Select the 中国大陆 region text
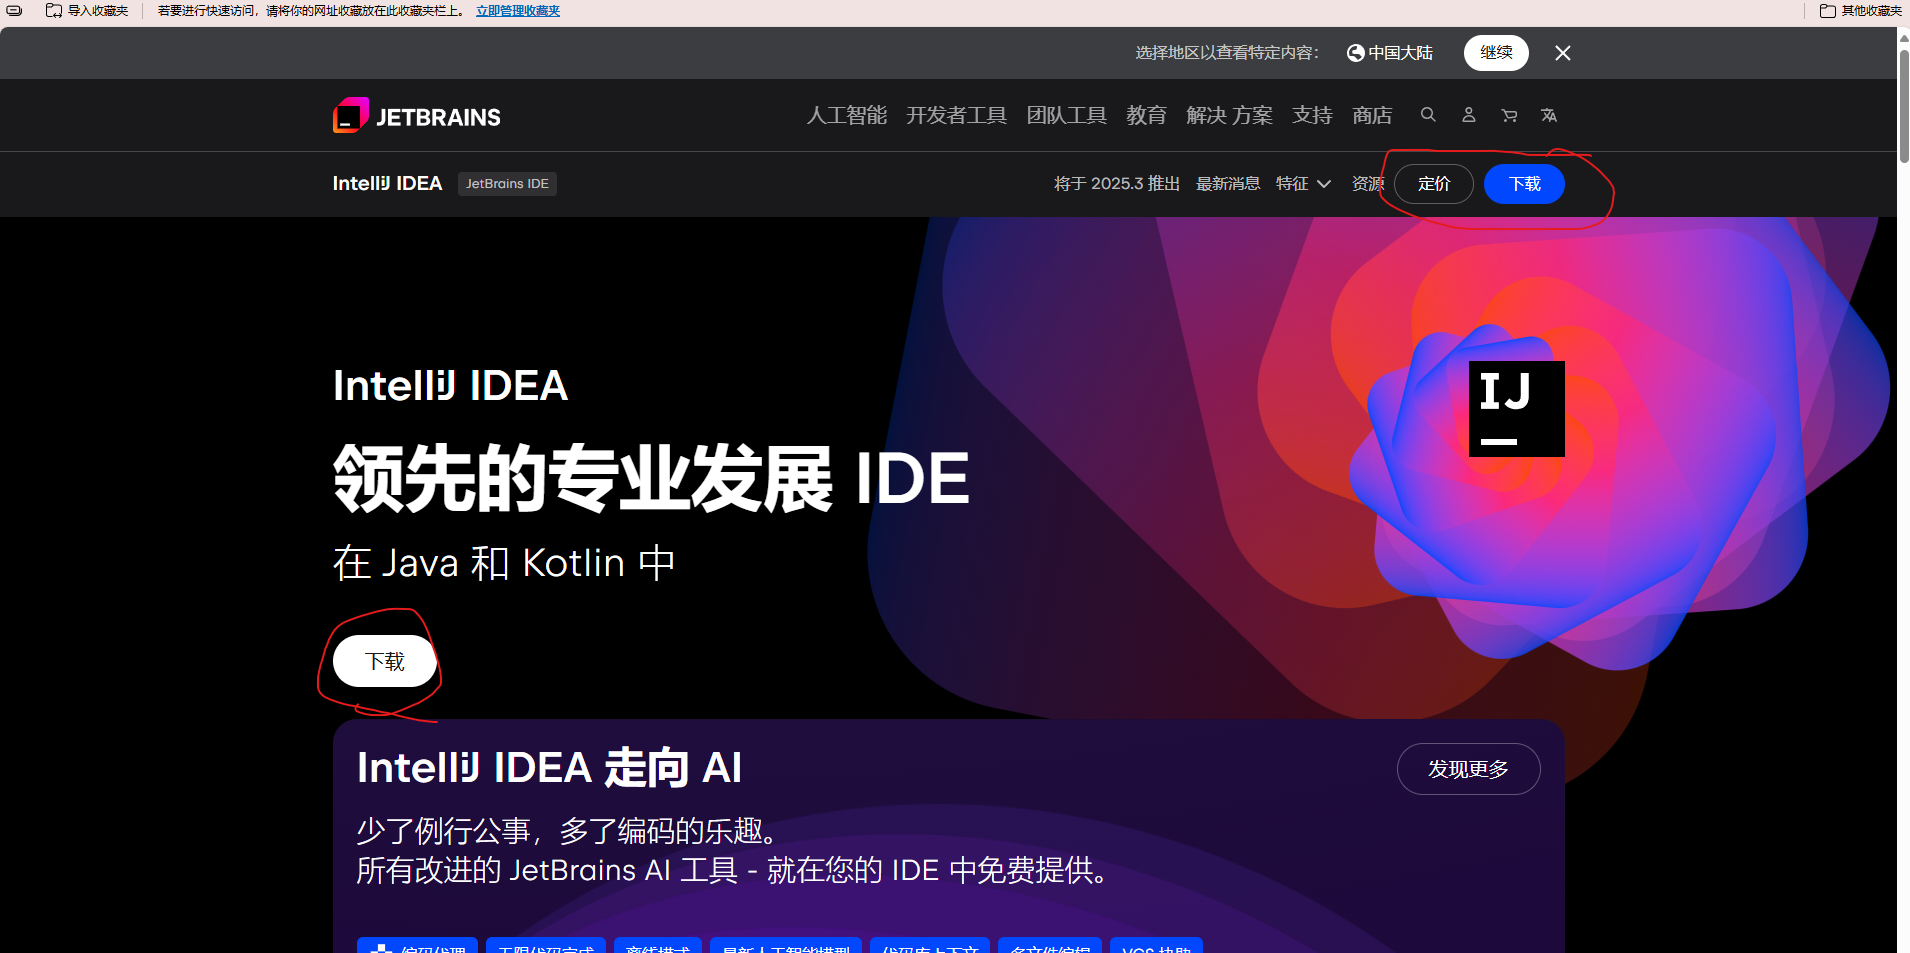This screenshot has width=1910, height=953. [1400, 53]
